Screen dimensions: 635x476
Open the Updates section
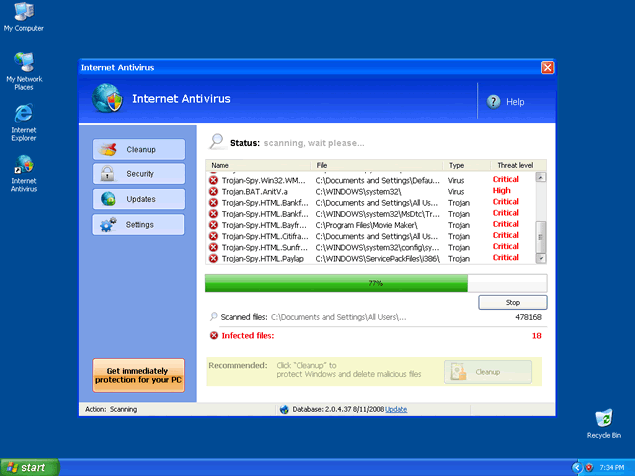coord(139,199)
